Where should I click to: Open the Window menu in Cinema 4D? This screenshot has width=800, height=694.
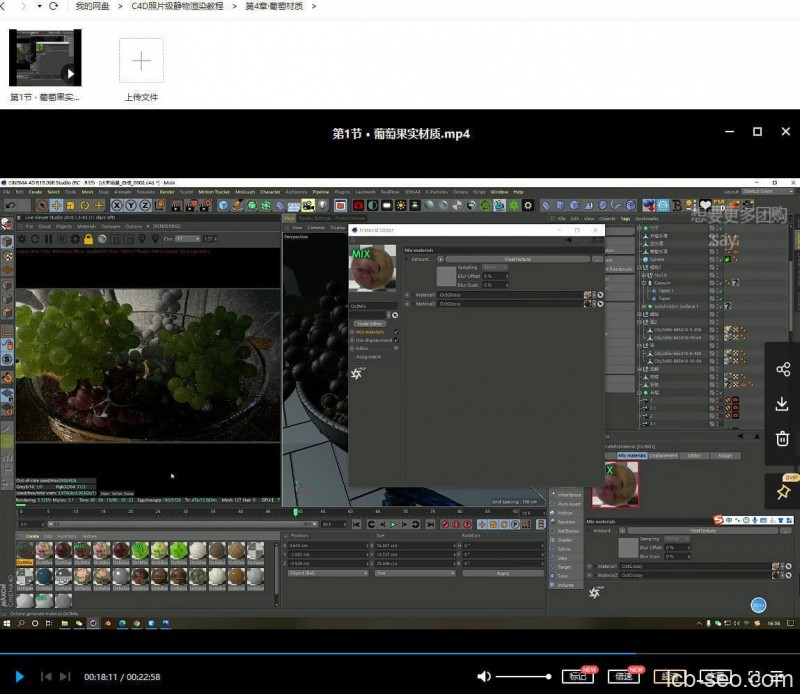point(499,191)
